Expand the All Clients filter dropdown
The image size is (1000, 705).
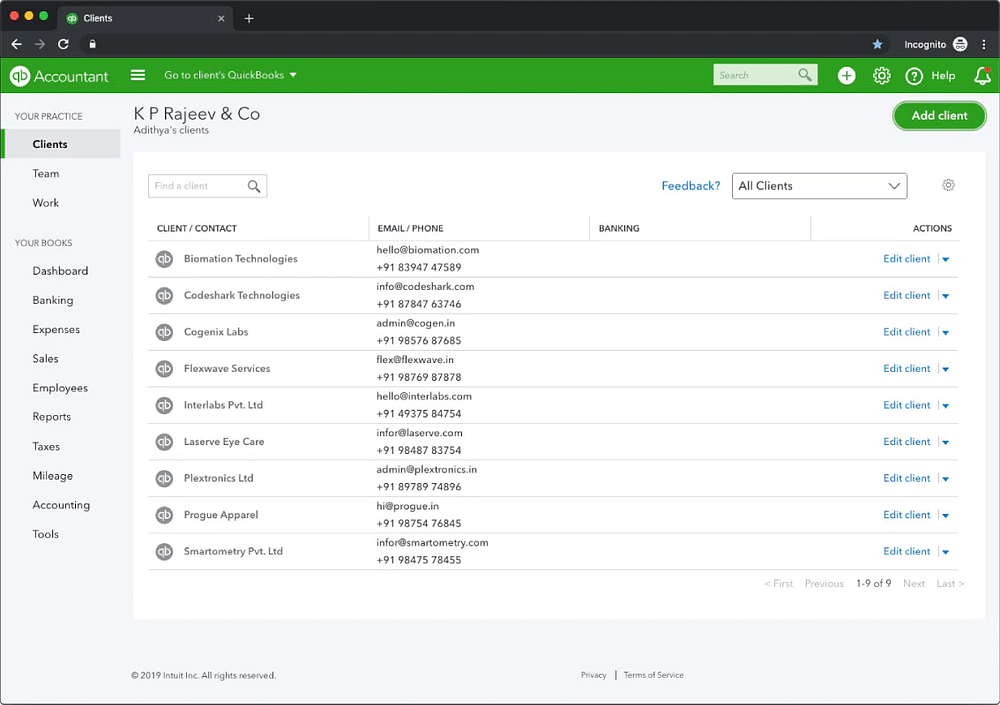[819, 186]
